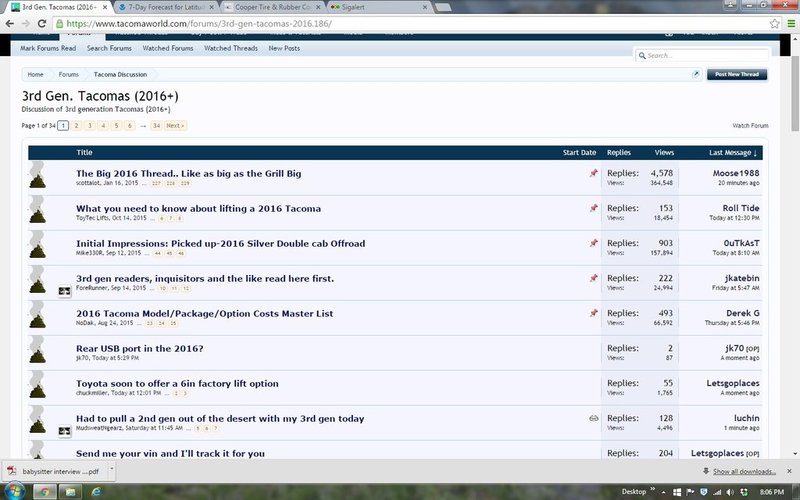Viewport: 800px width, 500px height.
Task: Click the Watch Forum link
Action: click(x=750, y=126)
